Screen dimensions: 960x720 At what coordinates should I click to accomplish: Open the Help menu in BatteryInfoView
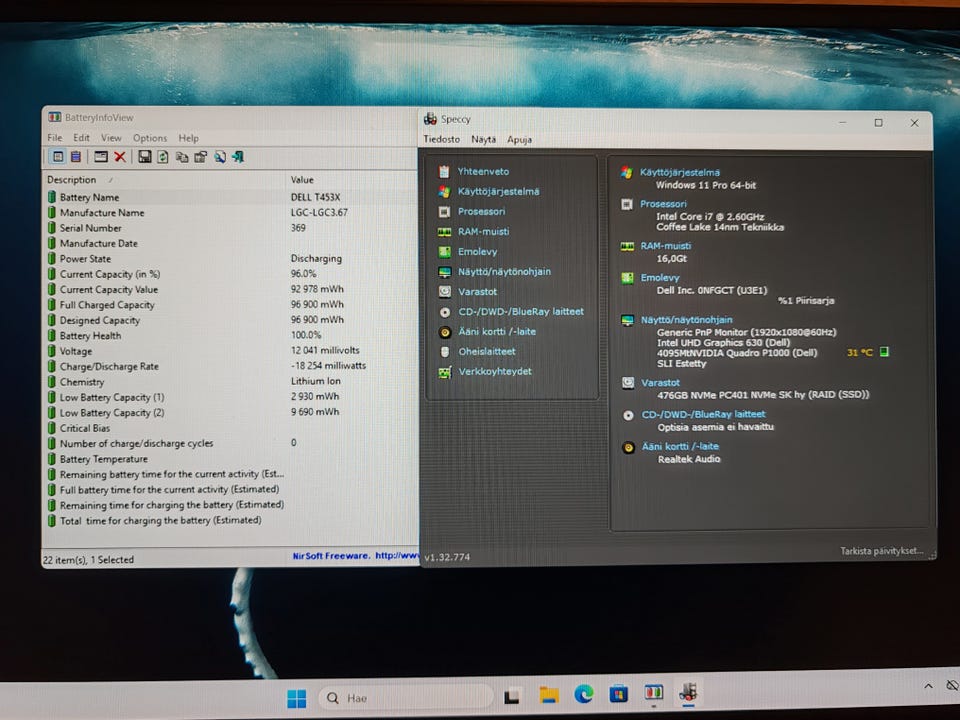(x=189, y=138)
